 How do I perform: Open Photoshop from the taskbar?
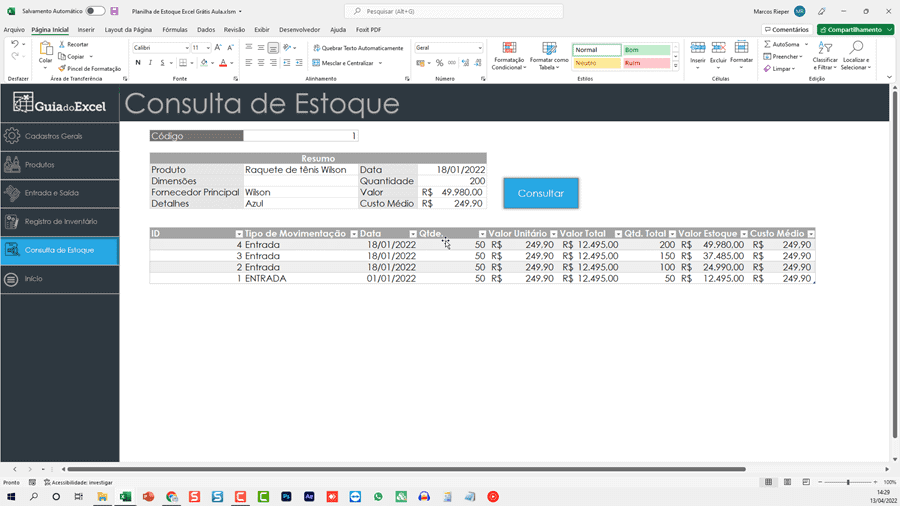point(286,497)
